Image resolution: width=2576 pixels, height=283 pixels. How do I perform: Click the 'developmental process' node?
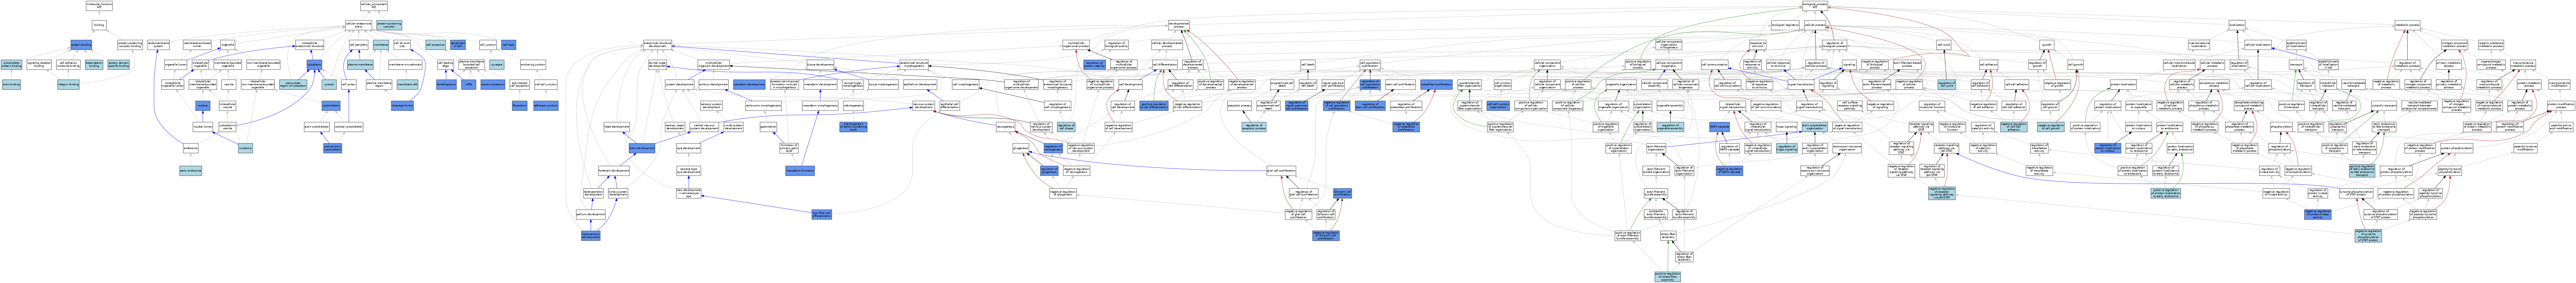1179,25
